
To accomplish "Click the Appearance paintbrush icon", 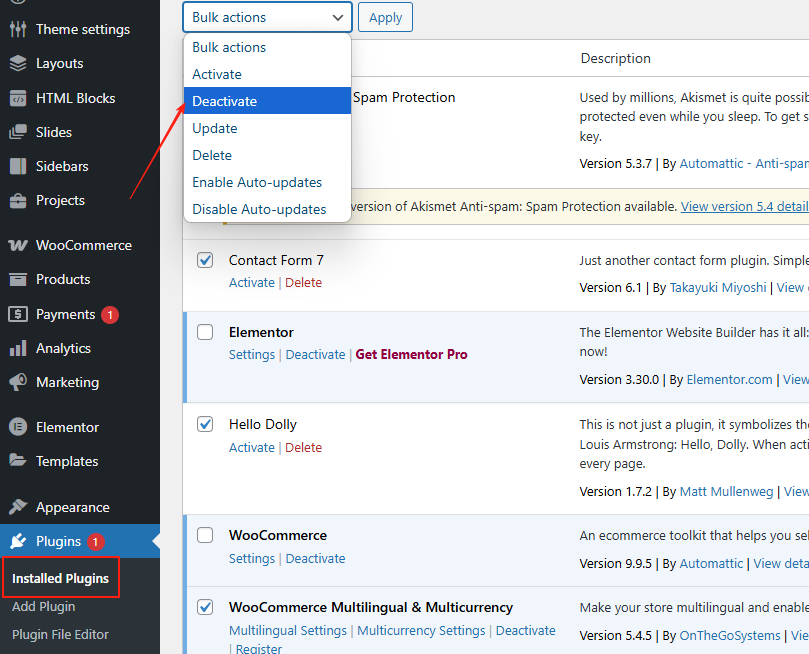I will (18, 507).
